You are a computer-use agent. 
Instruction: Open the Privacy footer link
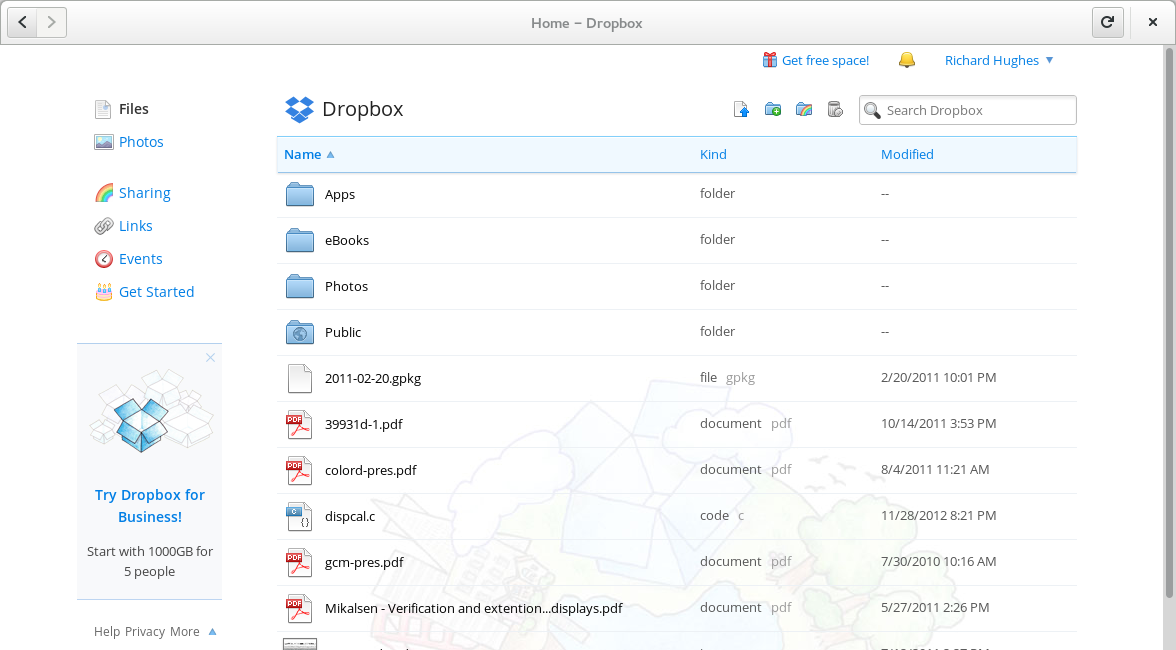click(145, 631)
